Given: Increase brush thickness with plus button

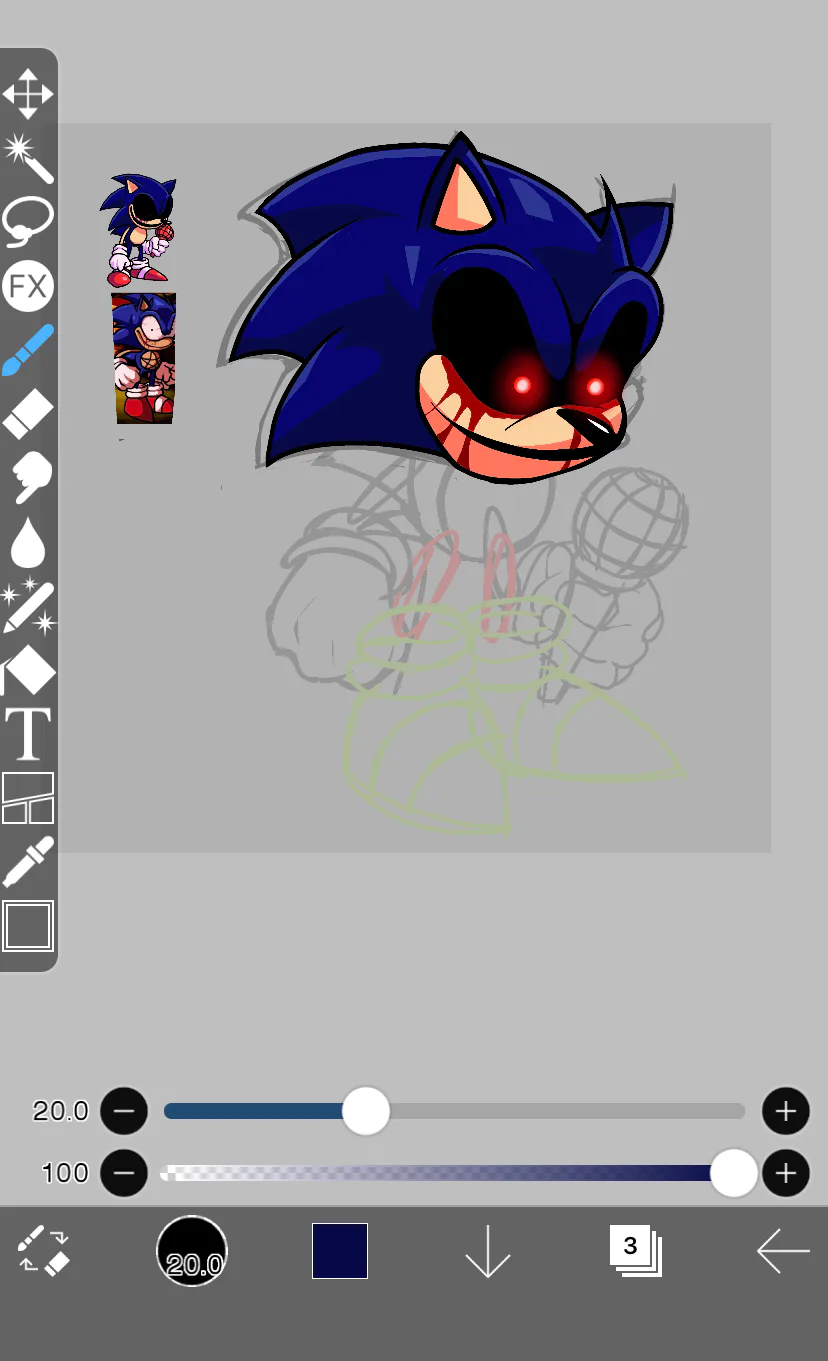Looking at the screenshot, I should coord(786,1111).
